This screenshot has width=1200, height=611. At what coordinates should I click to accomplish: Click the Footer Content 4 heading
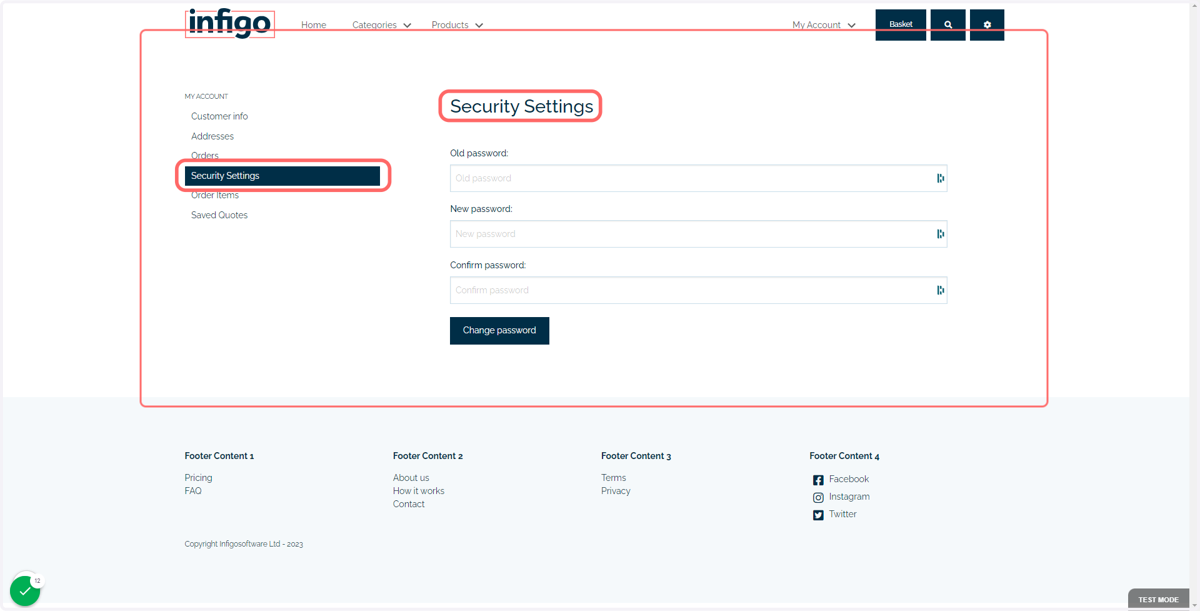click(845, 456)
